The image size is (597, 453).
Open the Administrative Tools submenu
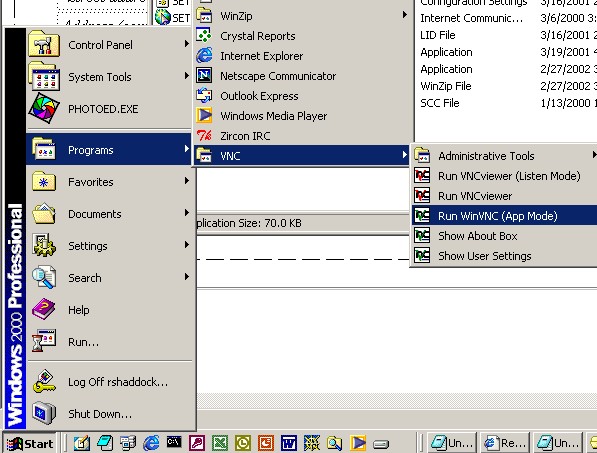pyautogui.click(x=504, y=156)
